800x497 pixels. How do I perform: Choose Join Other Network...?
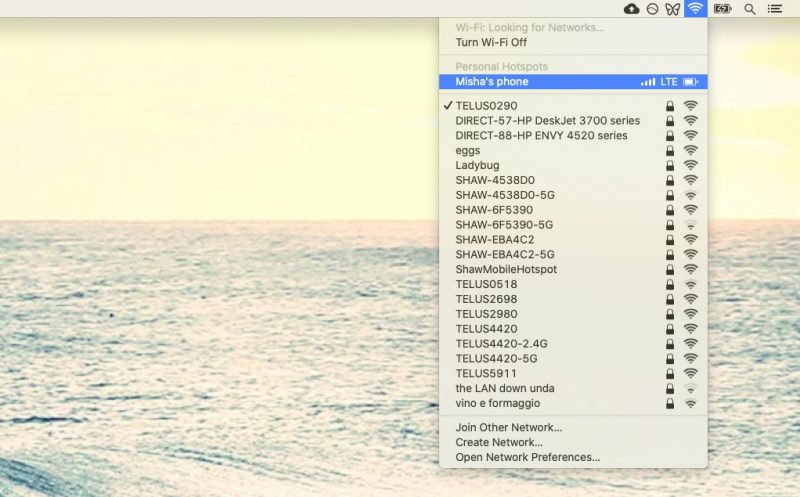tap(573, 428)
